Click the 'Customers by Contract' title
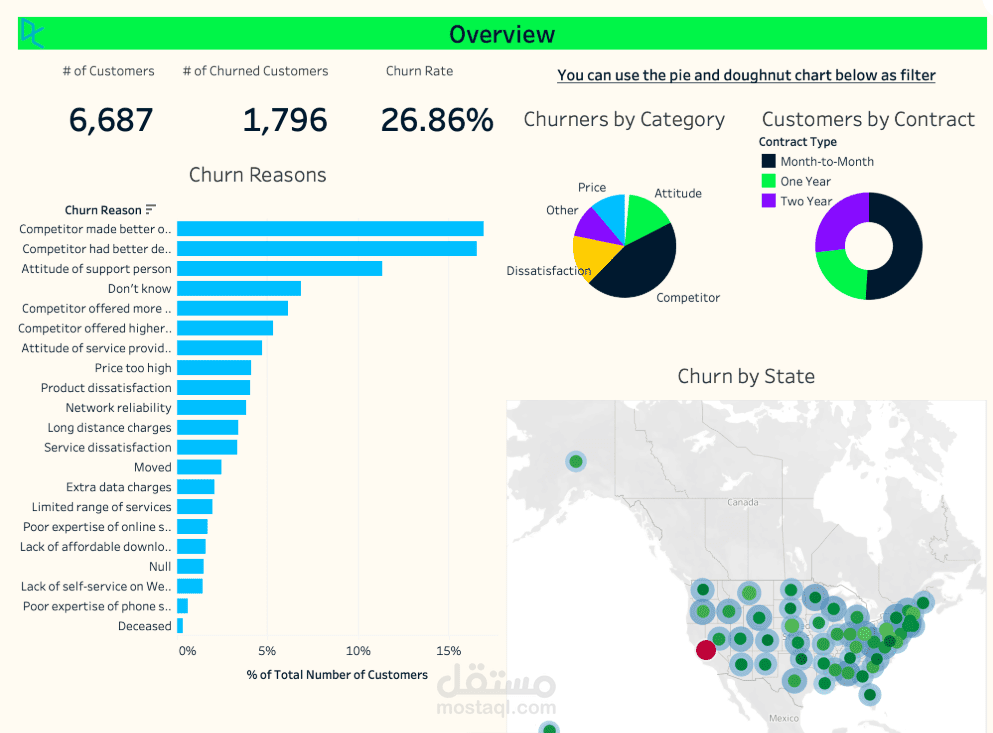 pyautogui.click(x=868, y=119)
